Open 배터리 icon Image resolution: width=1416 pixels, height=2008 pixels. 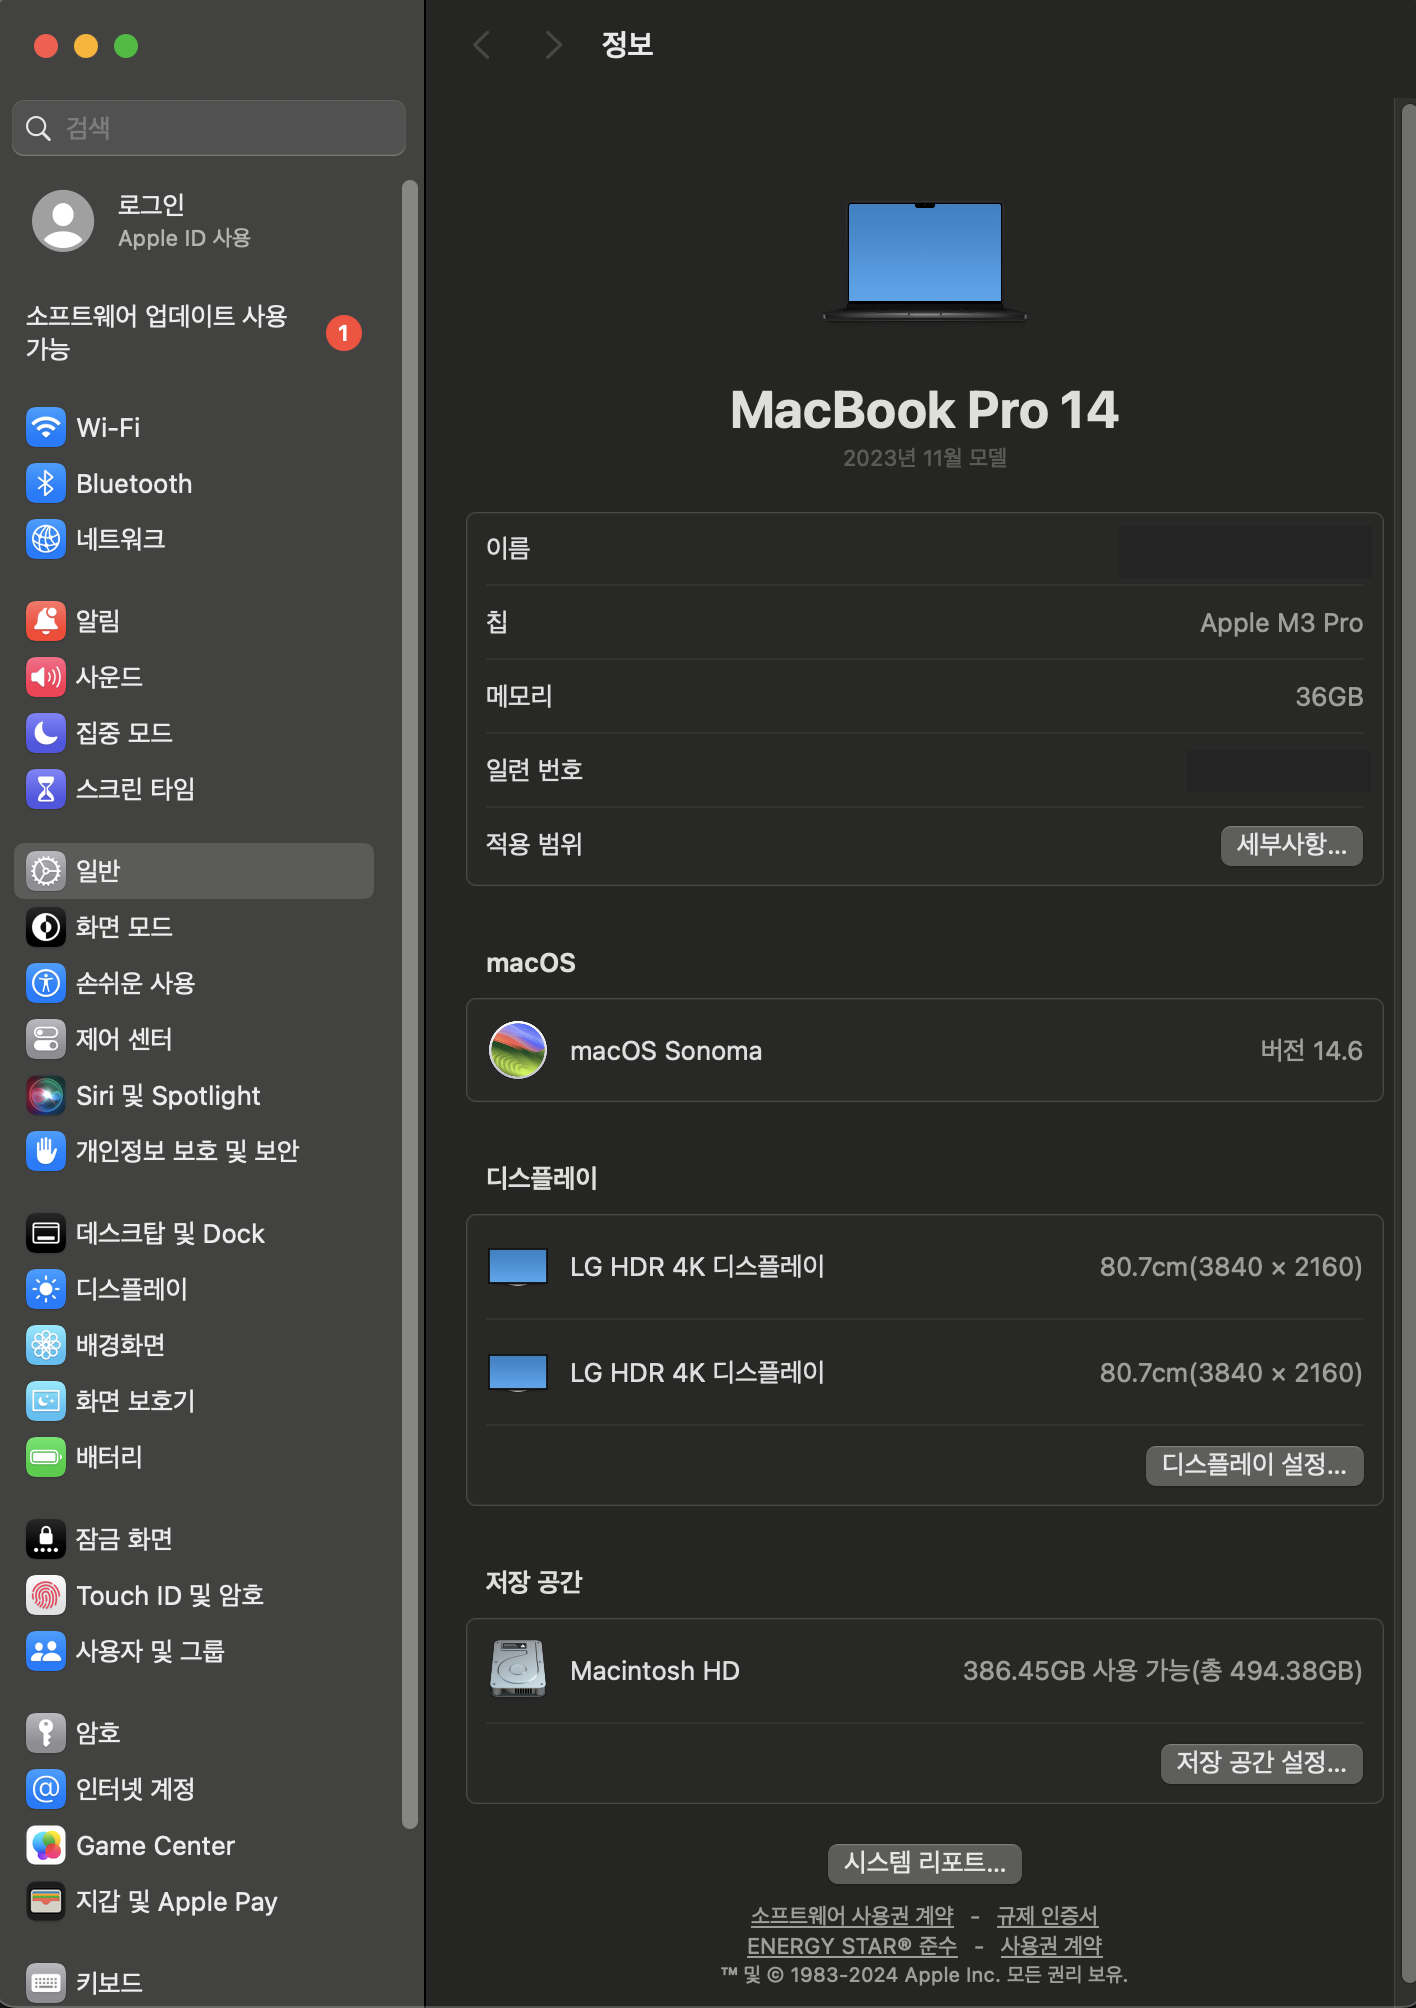point(46,1457)
